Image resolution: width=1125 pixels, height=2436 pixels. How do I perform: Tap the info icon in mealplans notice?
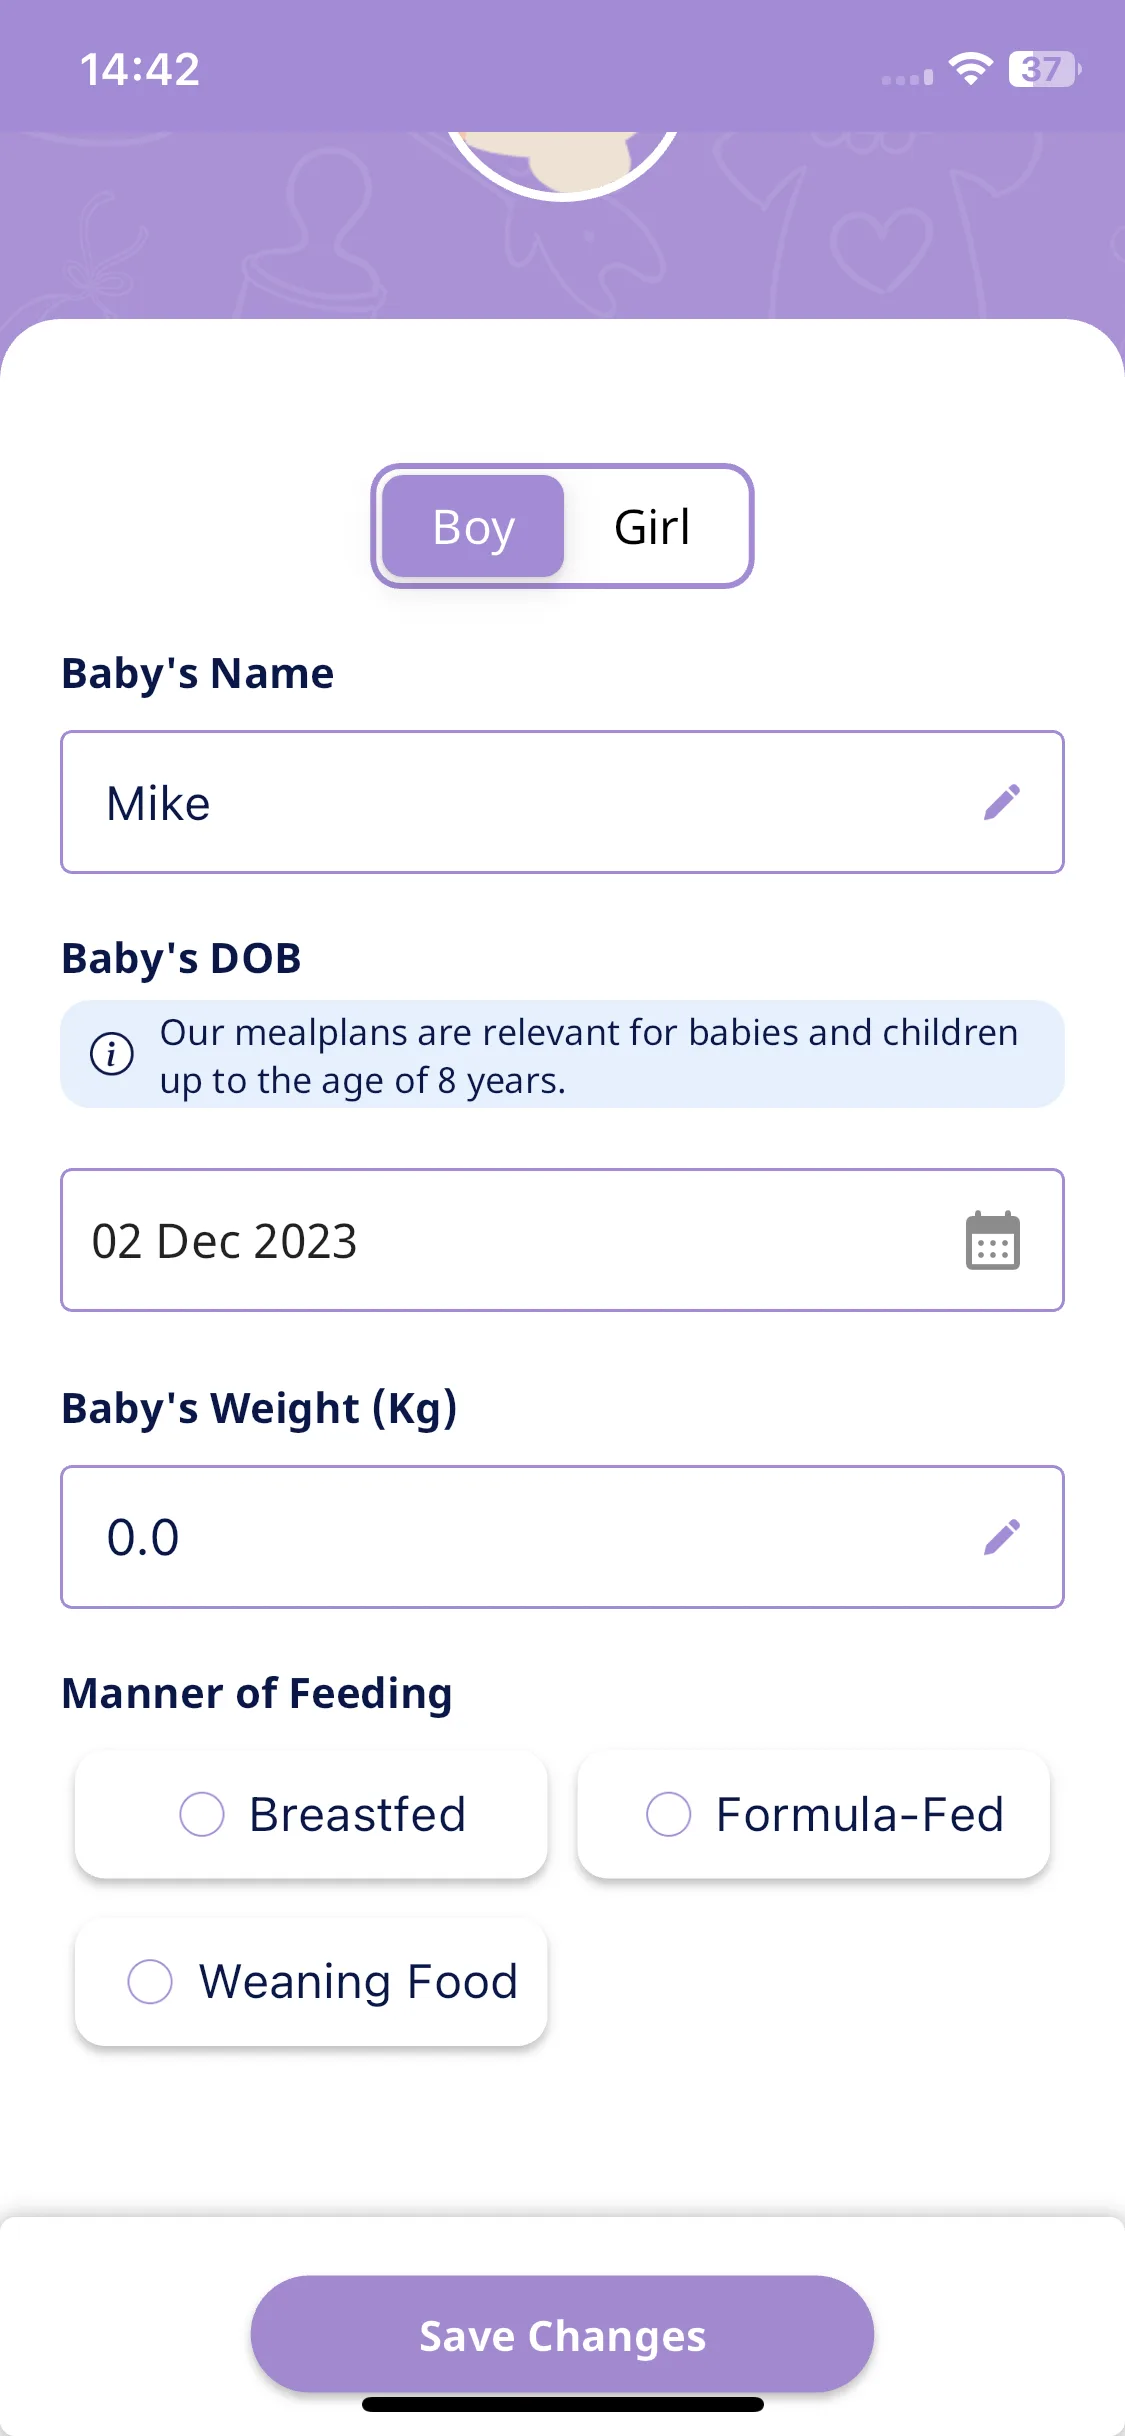click(112, 1054)
